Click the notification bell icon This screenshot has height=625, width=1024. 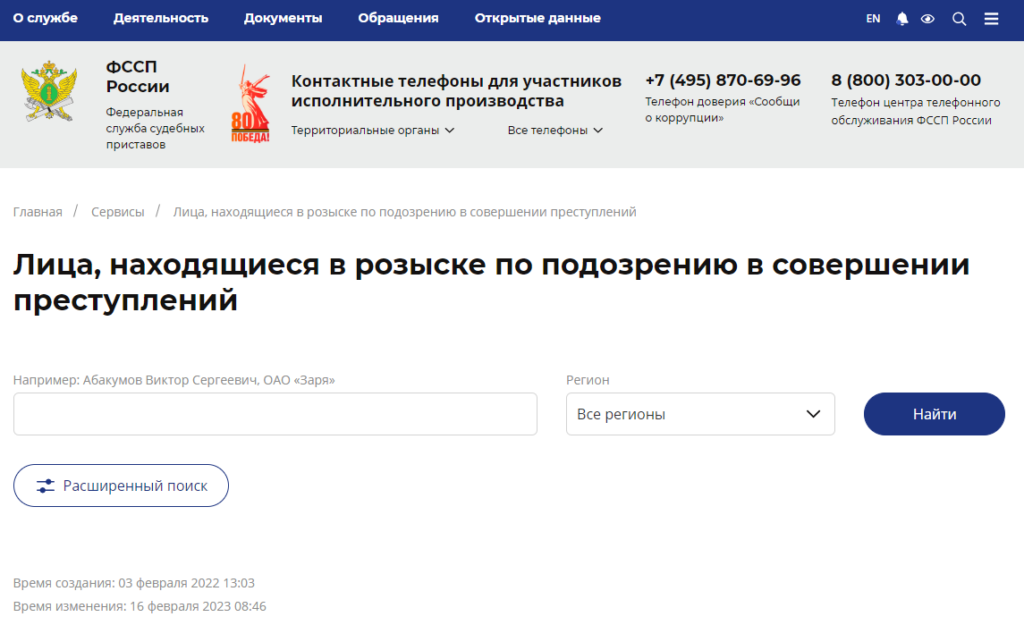pyautogui.click(x=903, y=19)
